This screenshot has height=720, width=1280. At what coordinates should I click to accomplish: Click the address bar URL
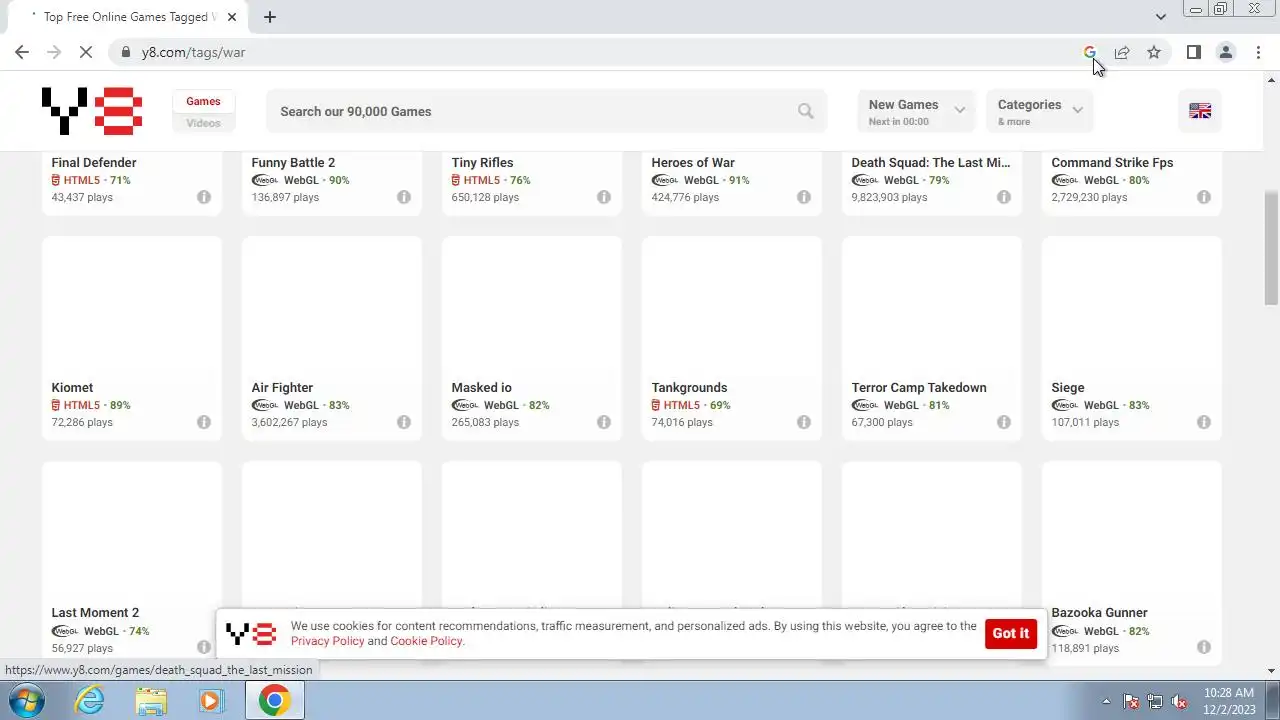click(193, 52)
